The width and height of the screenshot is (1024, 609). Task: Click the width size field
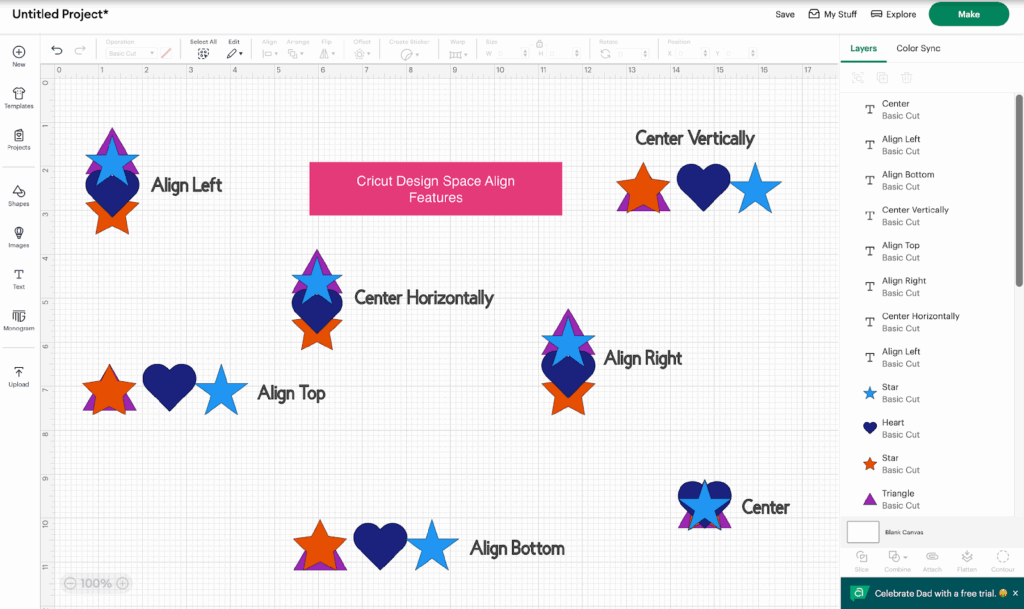[511, 54]
